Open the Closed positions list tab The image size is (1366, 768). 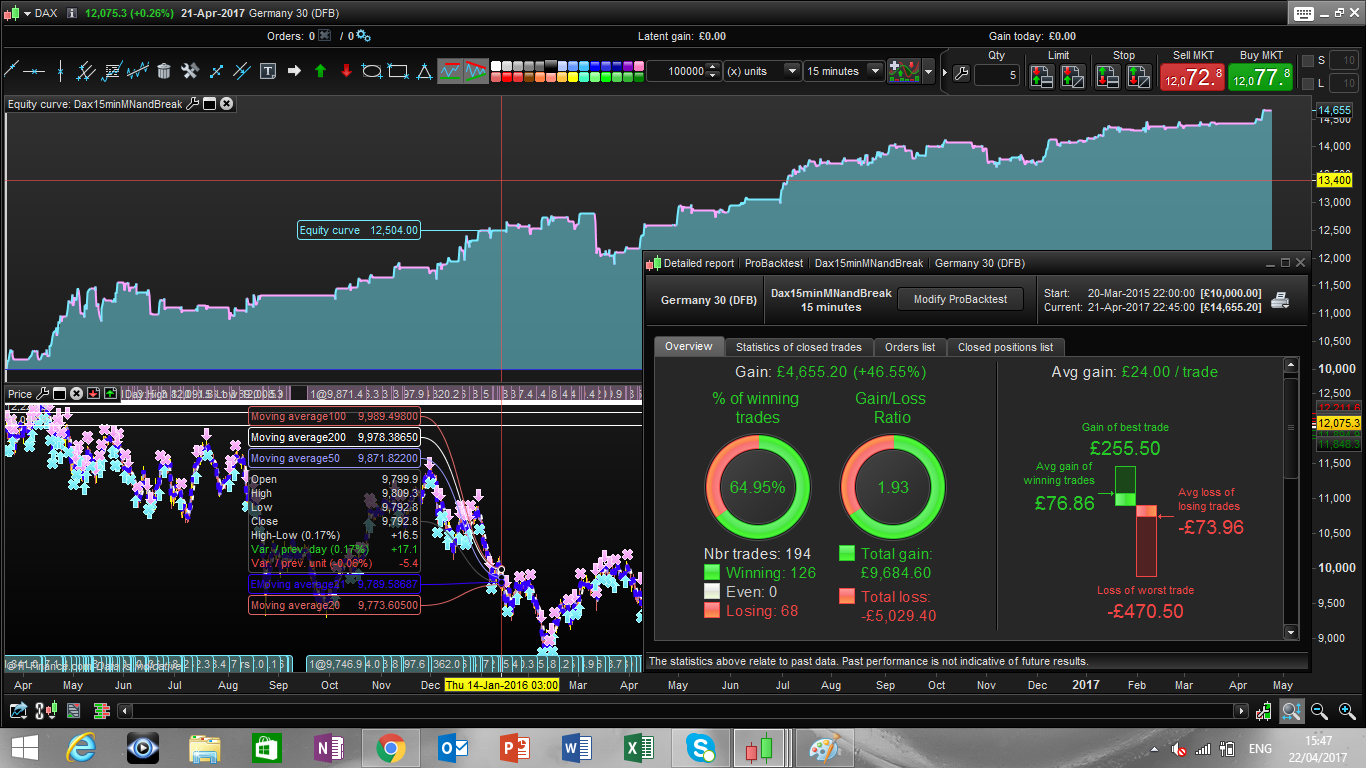tap(1004, 347)
